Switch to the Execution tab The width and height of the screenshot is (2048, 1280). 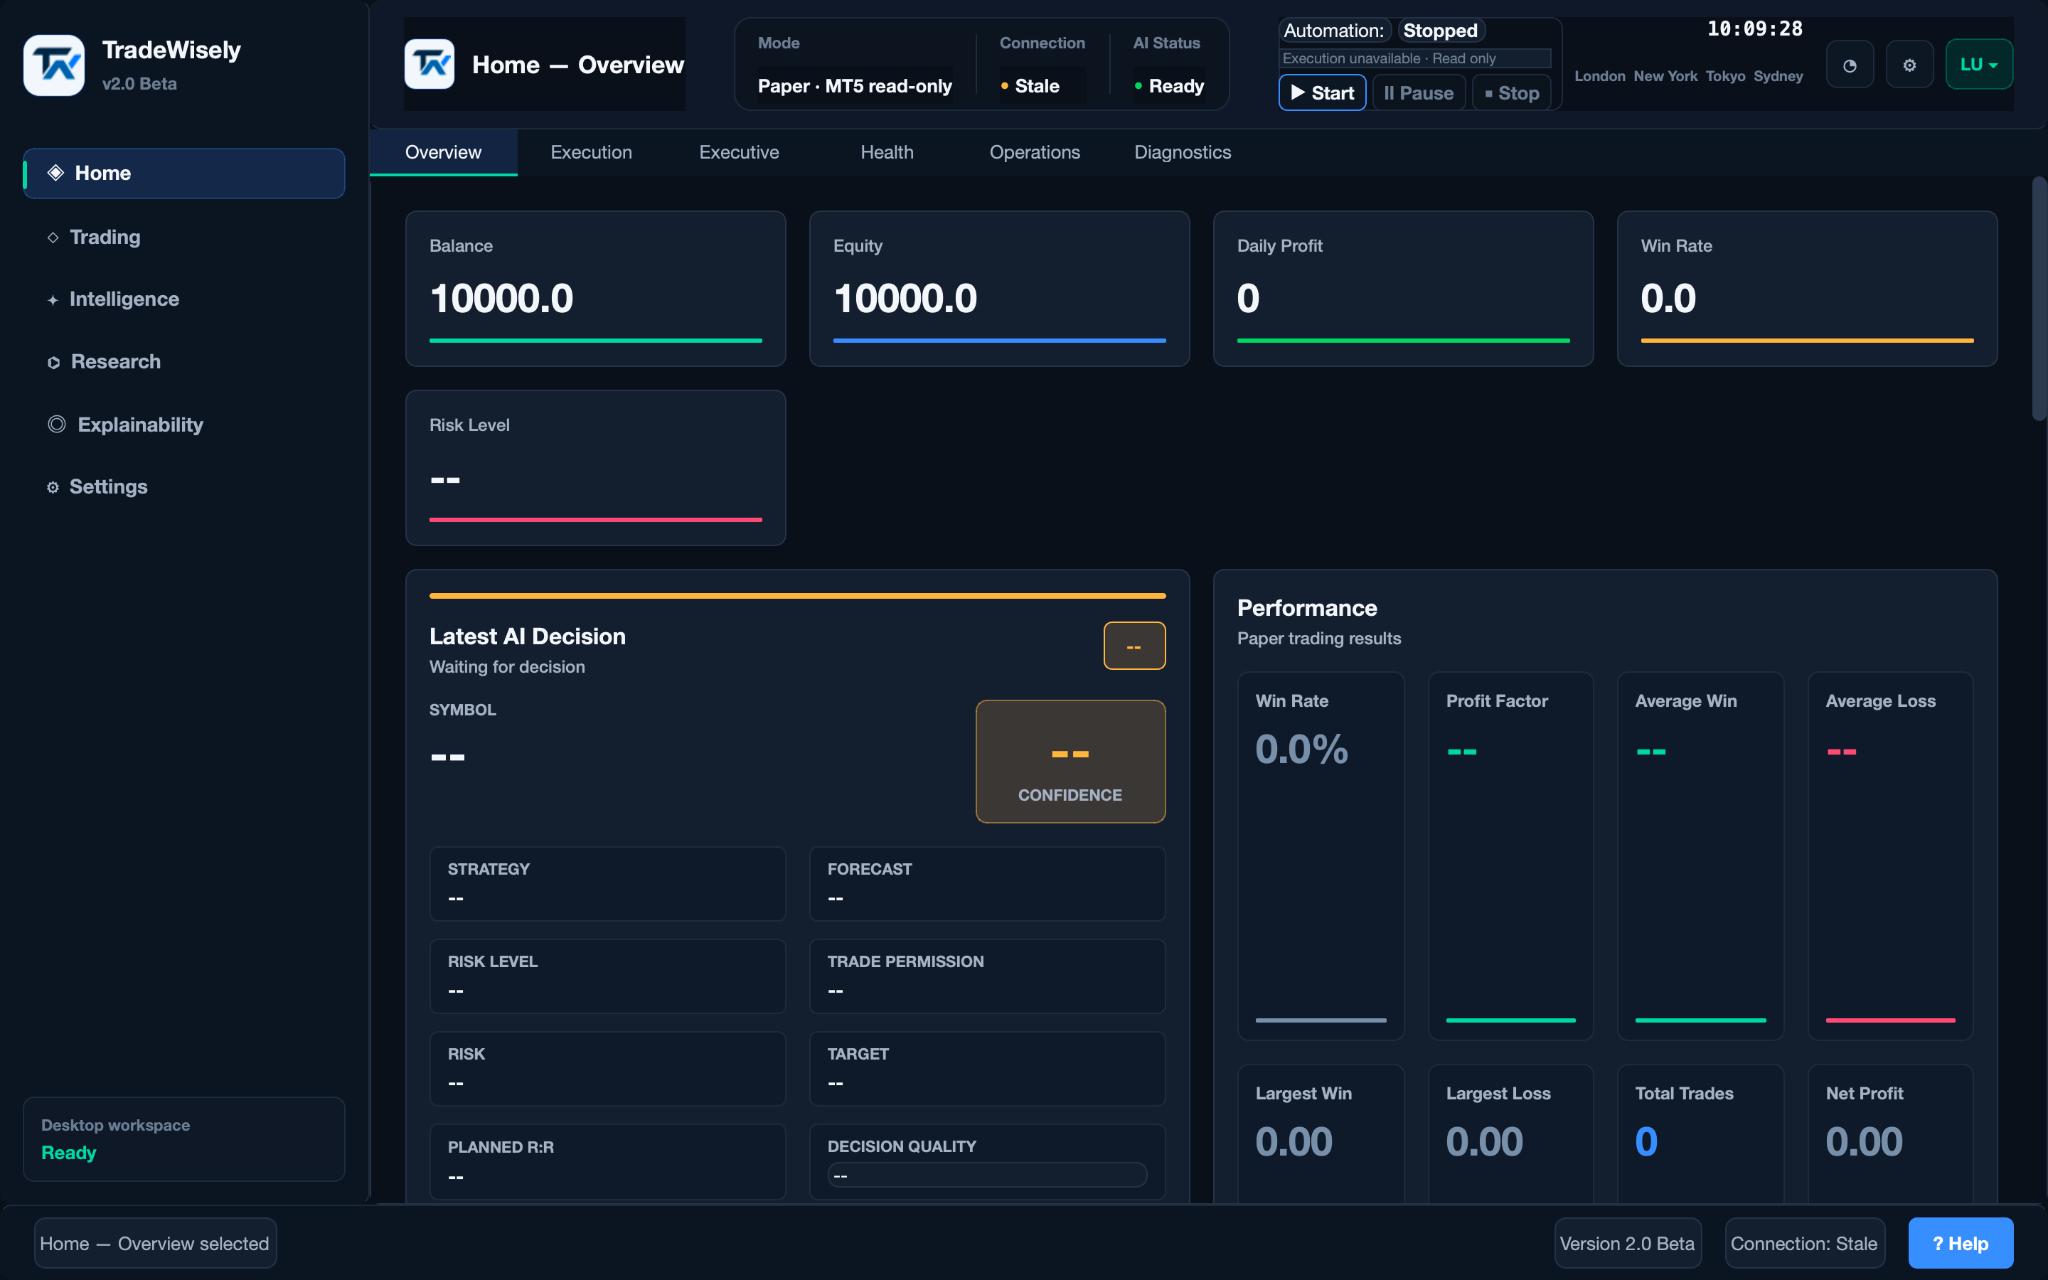[x=591, y=152]
